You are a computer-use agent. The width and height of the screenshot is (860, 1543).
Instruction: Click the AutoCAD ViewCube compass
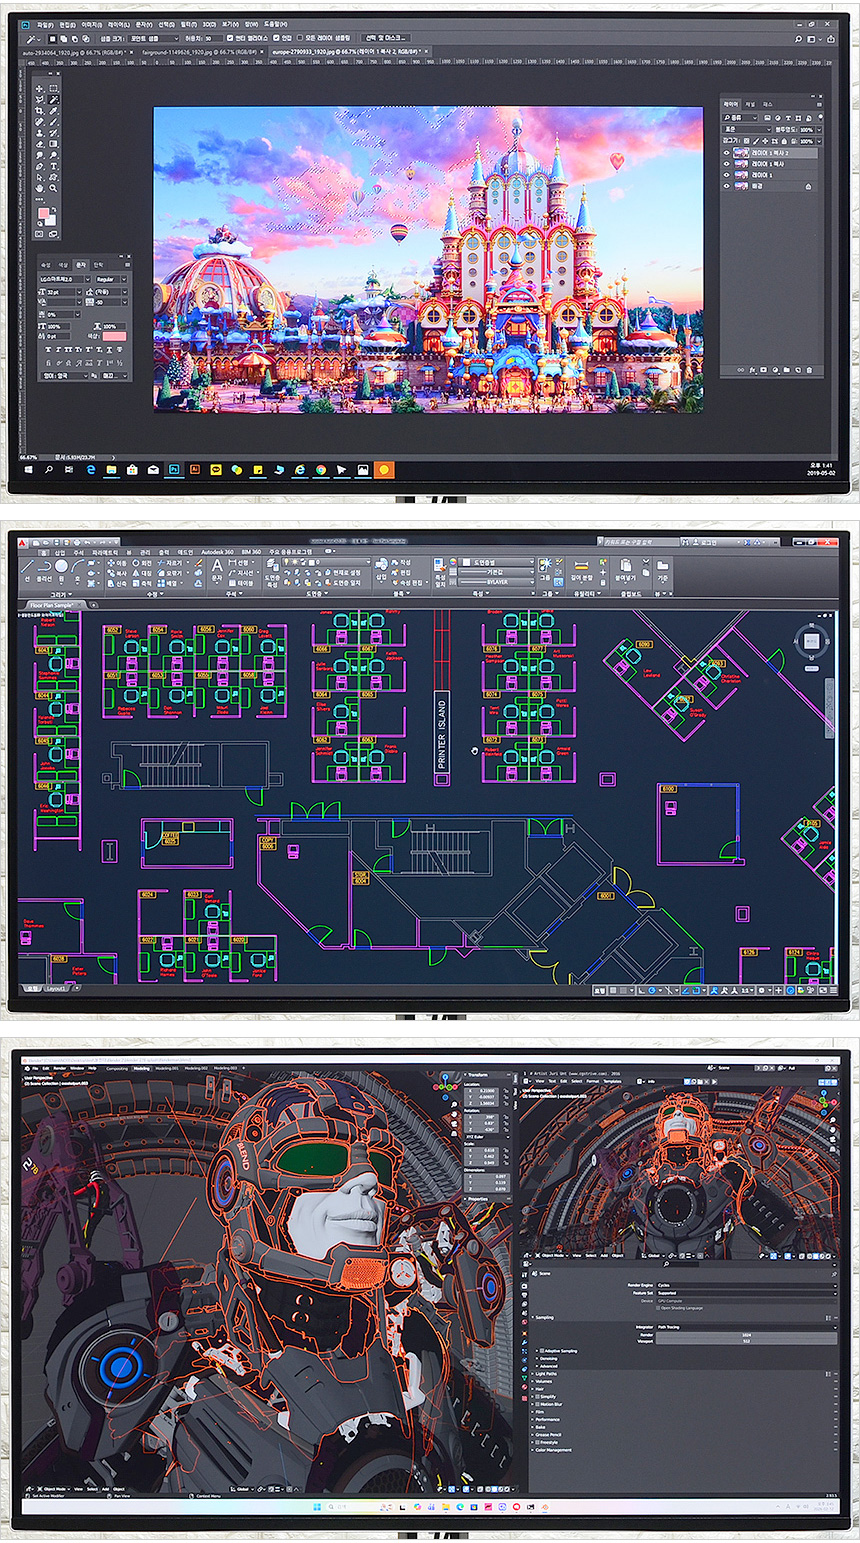click(x=811, y=640)
